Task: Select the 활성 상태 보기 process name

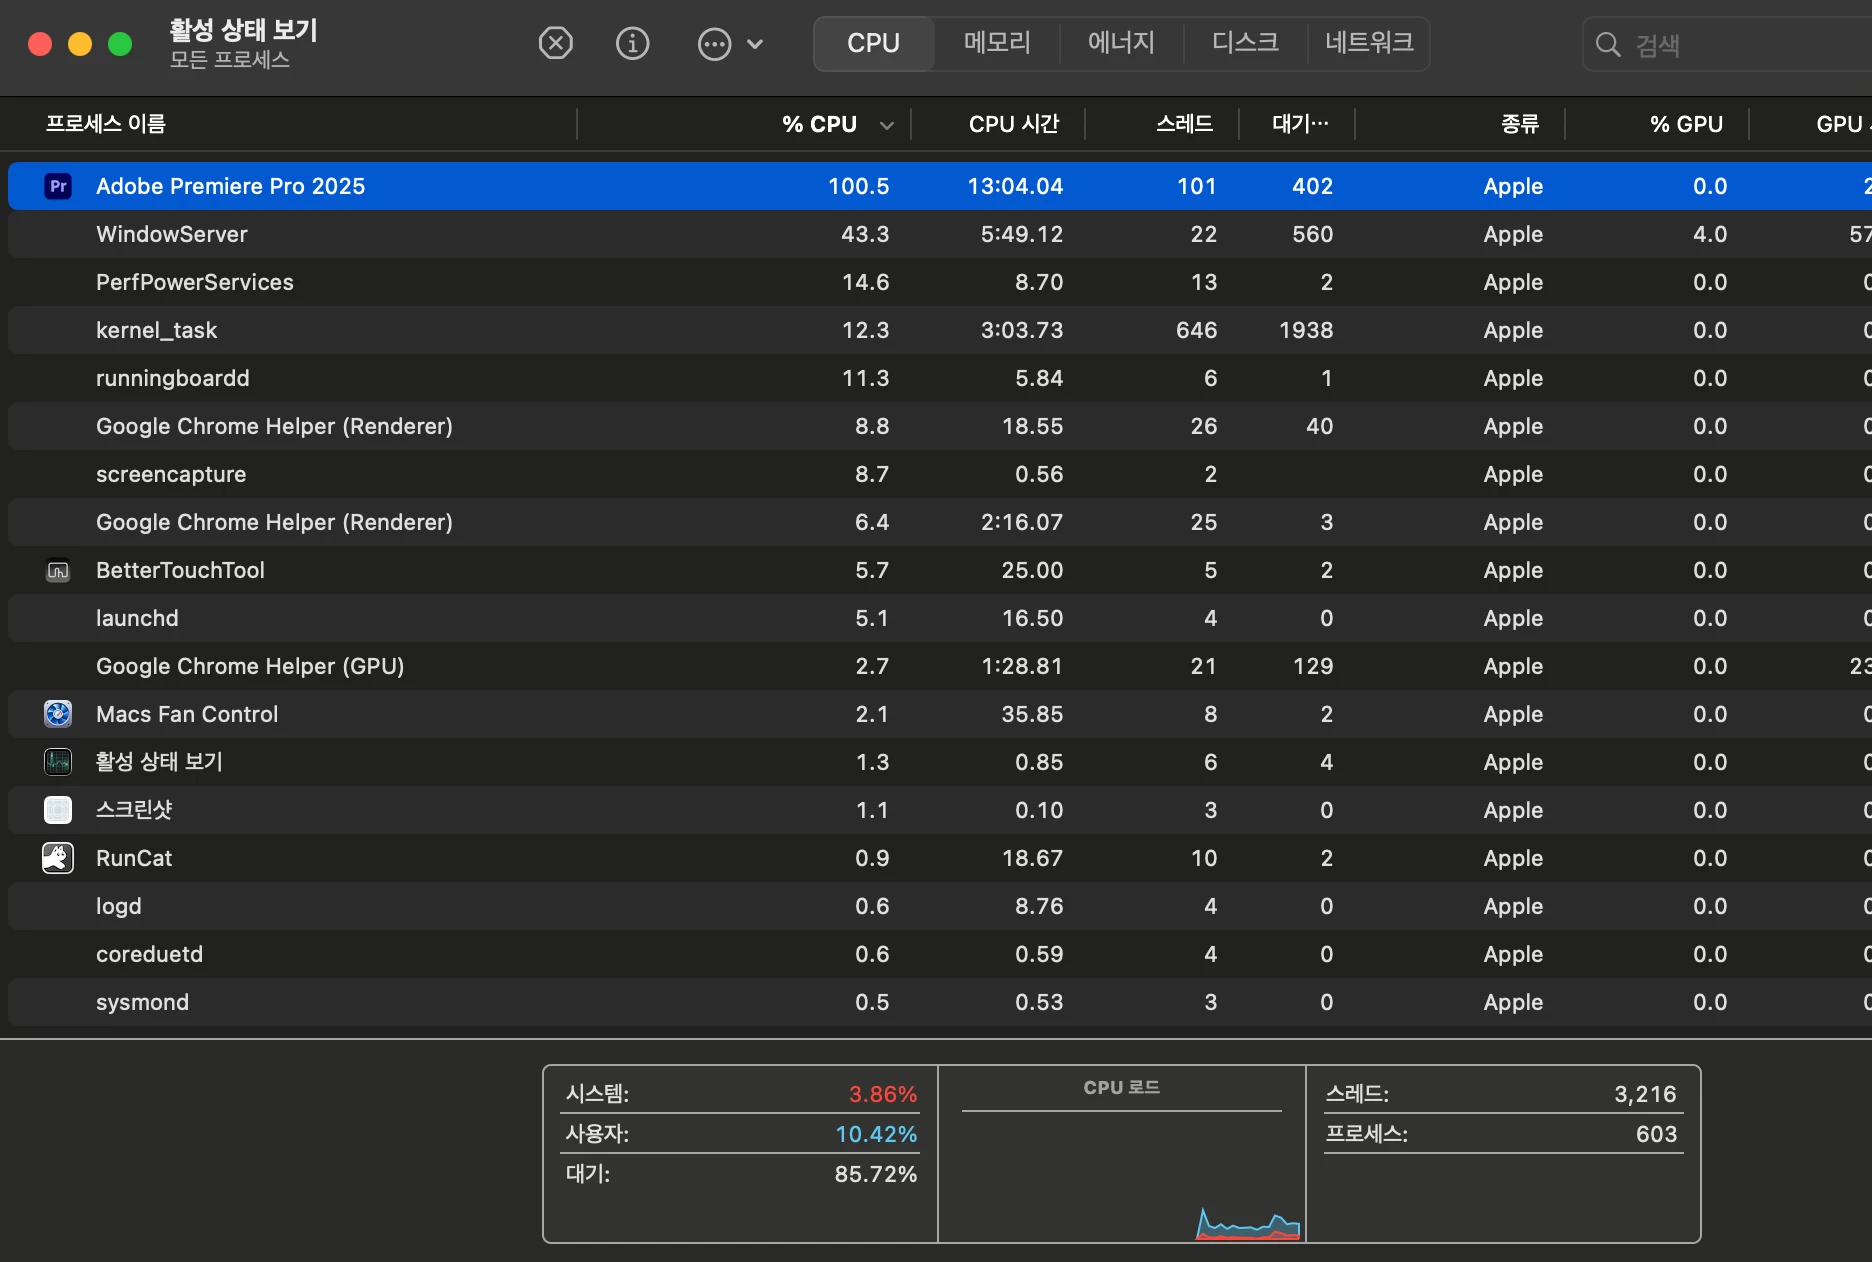Action: coord(159,762)
